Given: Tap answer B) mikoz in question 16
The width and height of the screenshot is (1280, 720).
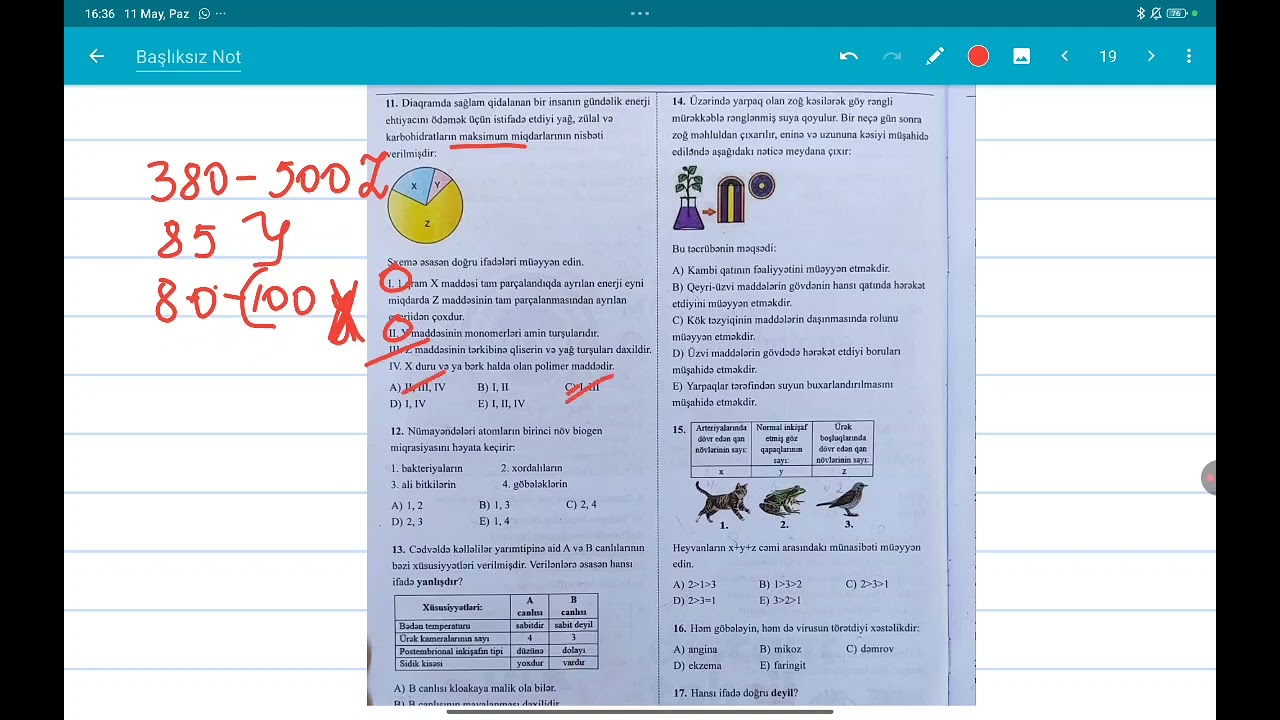Looking at the screenshot, I should tap(780, 649).
